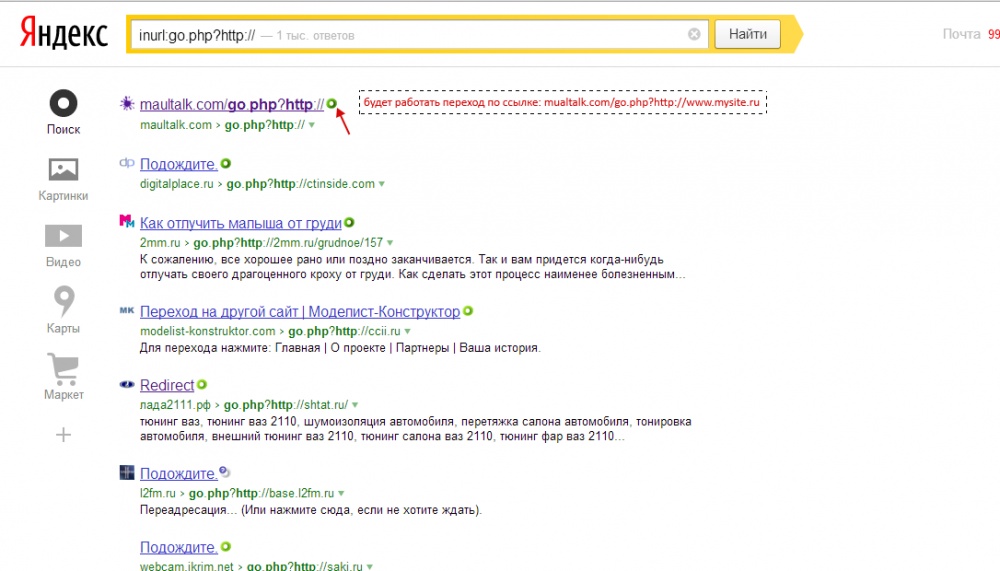This screenshot has width=1000, height=571.
Task: Expand dropdown arrow after ctinside.com URL
Action: (381, 184)
